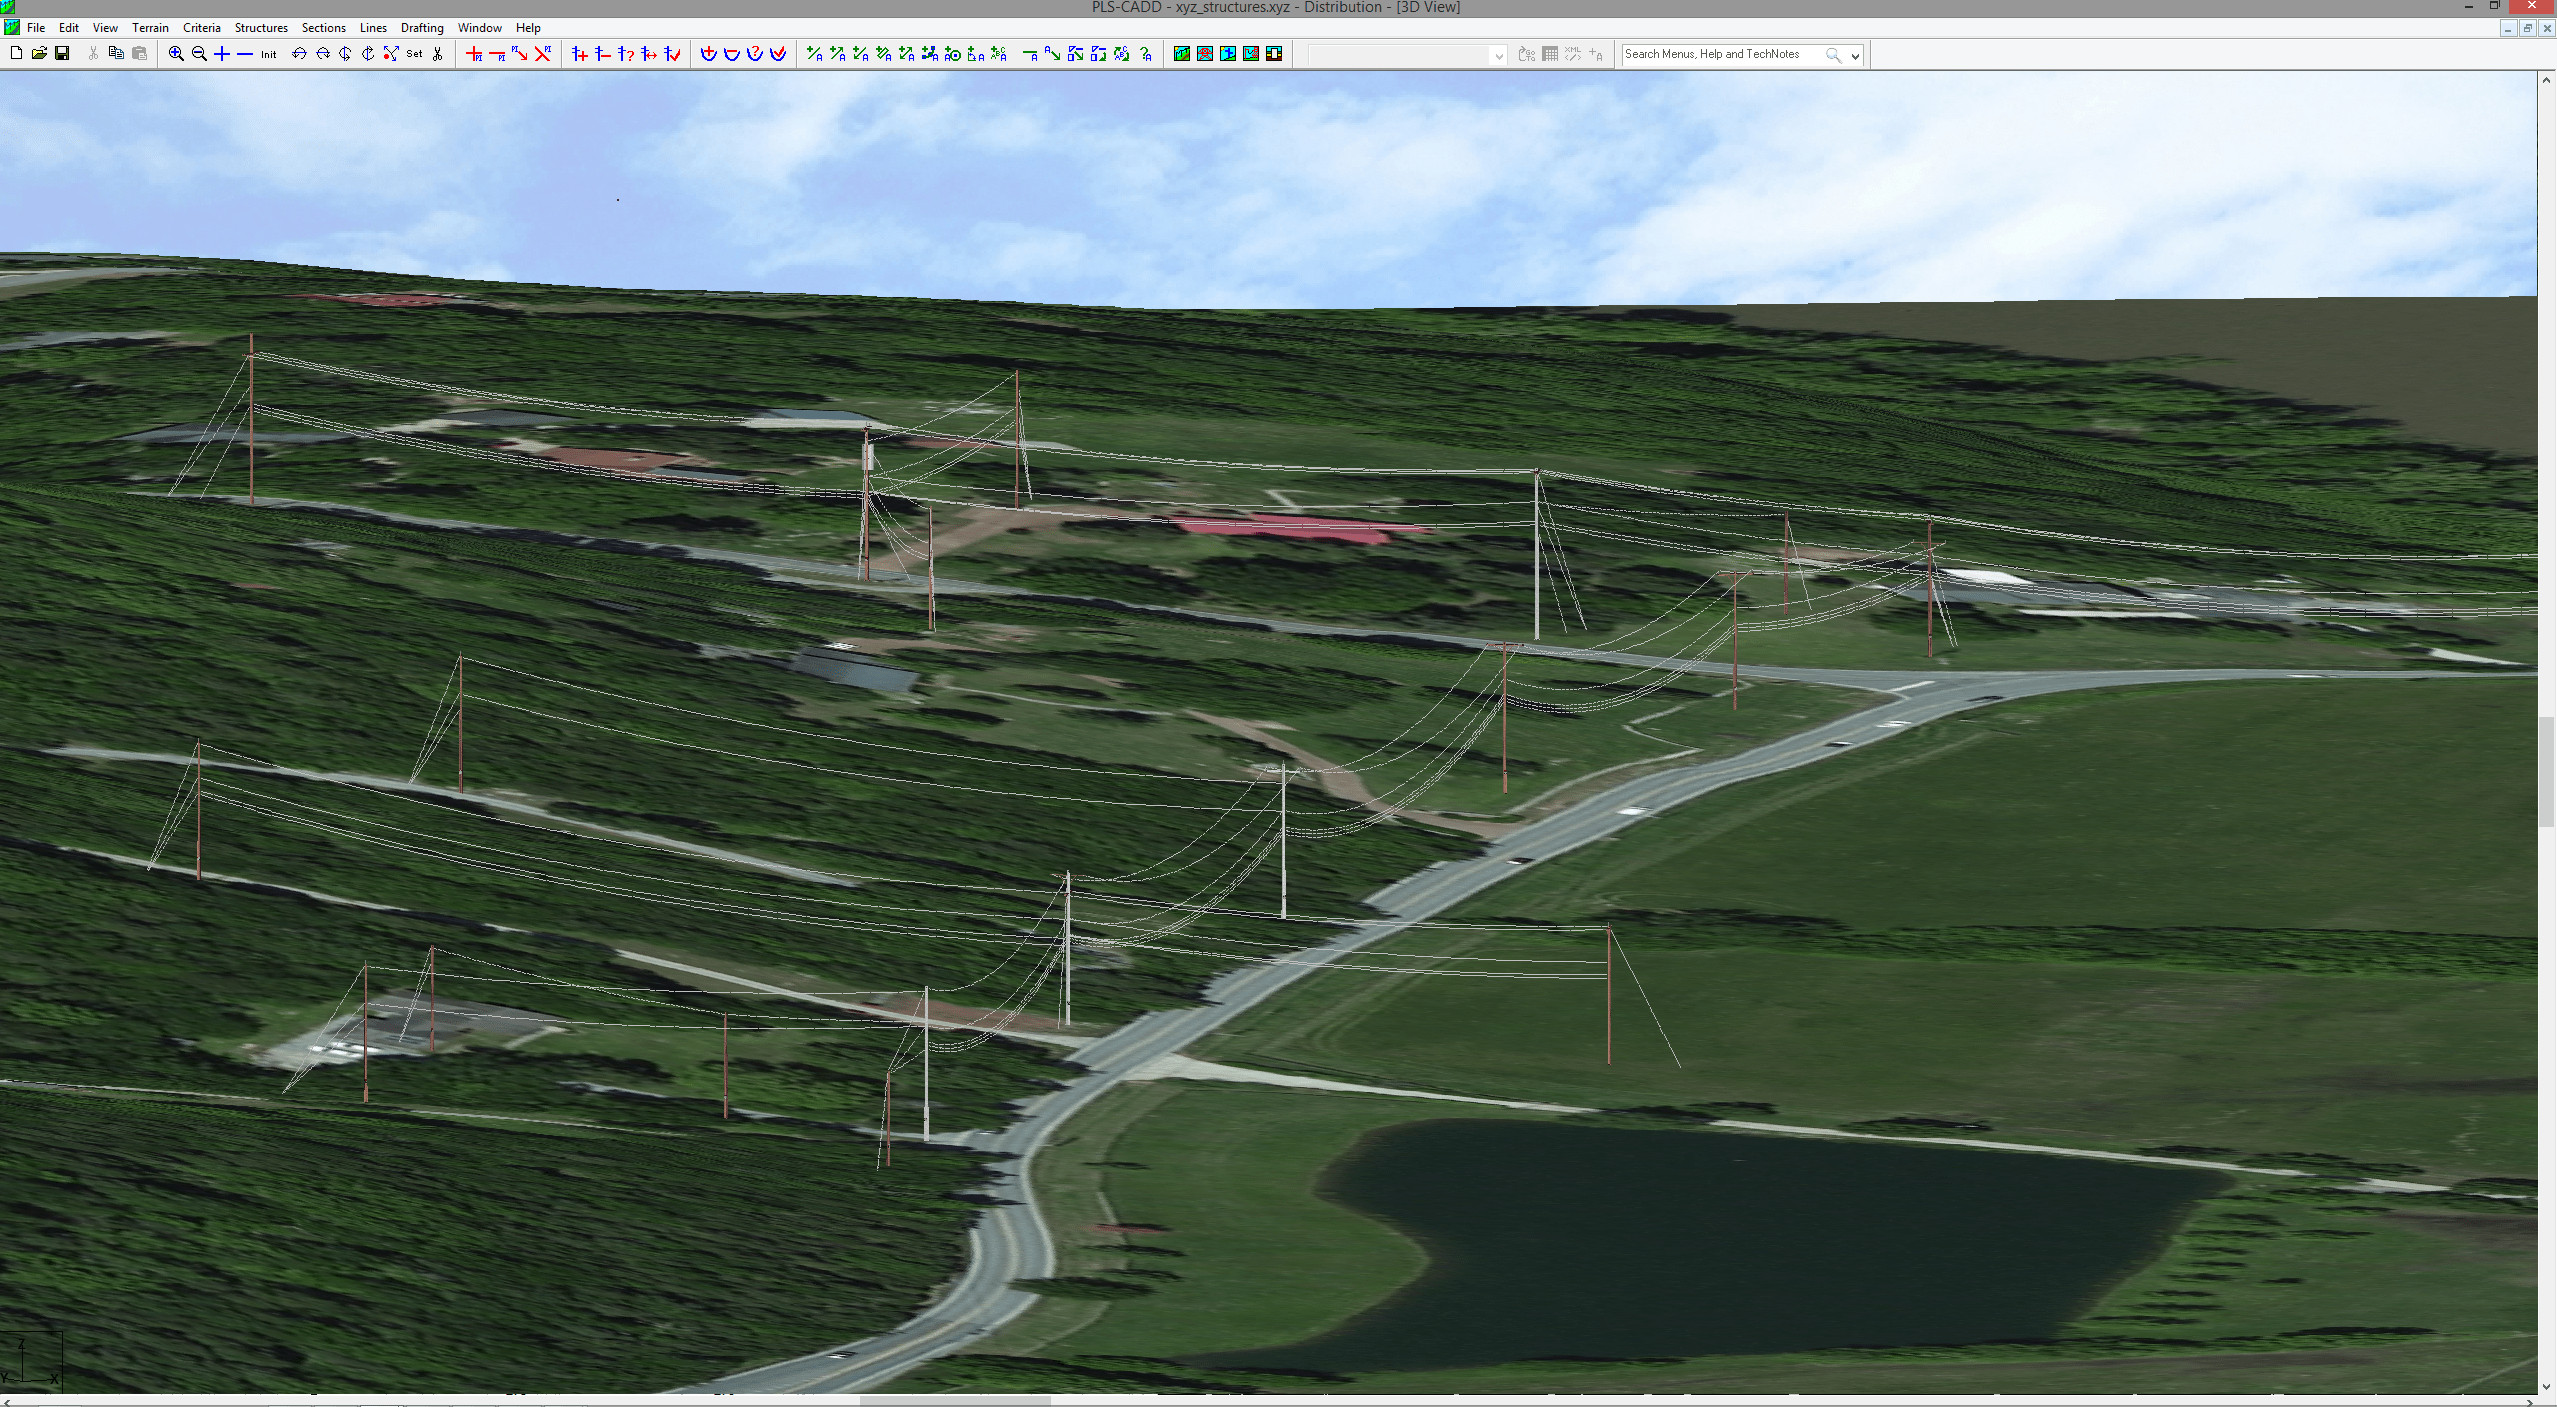Screen dimensions: 2557x1407
Task: Click the Save file icon
Action: (x=62, y=54)
